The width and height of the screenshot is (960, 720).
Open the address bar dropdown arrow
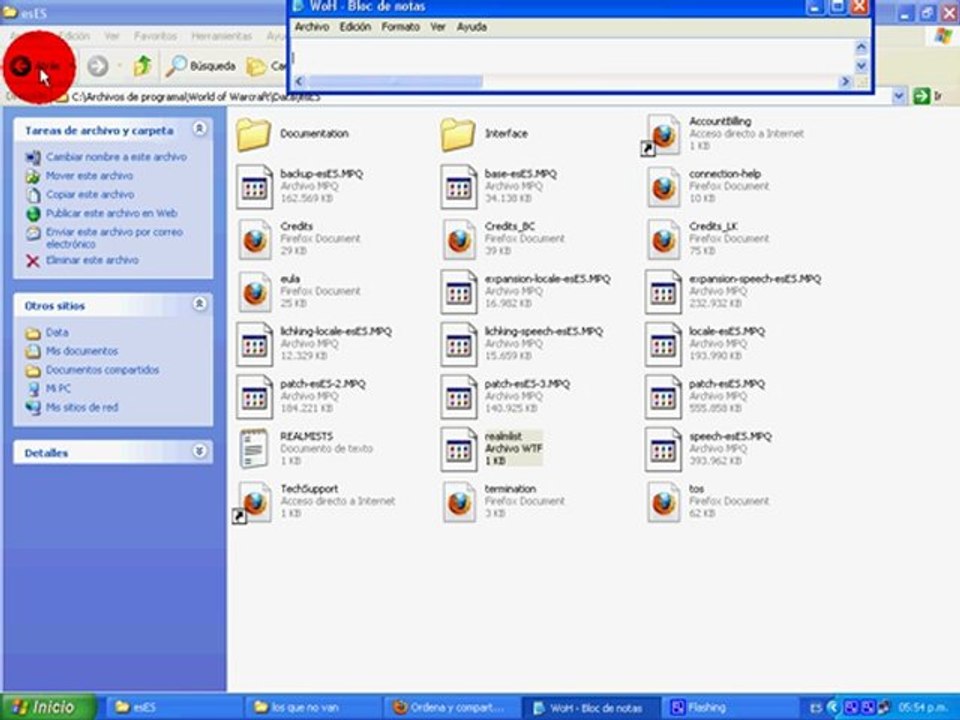[x=899, y=96]
